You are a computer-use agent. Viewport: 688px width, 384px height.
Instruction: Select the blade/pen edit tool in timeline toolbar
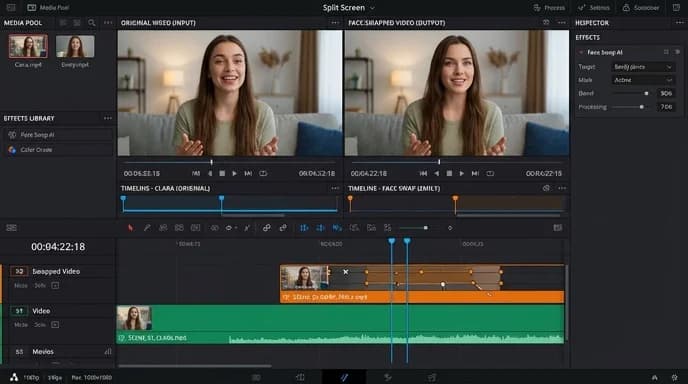[x=147, y=228]
